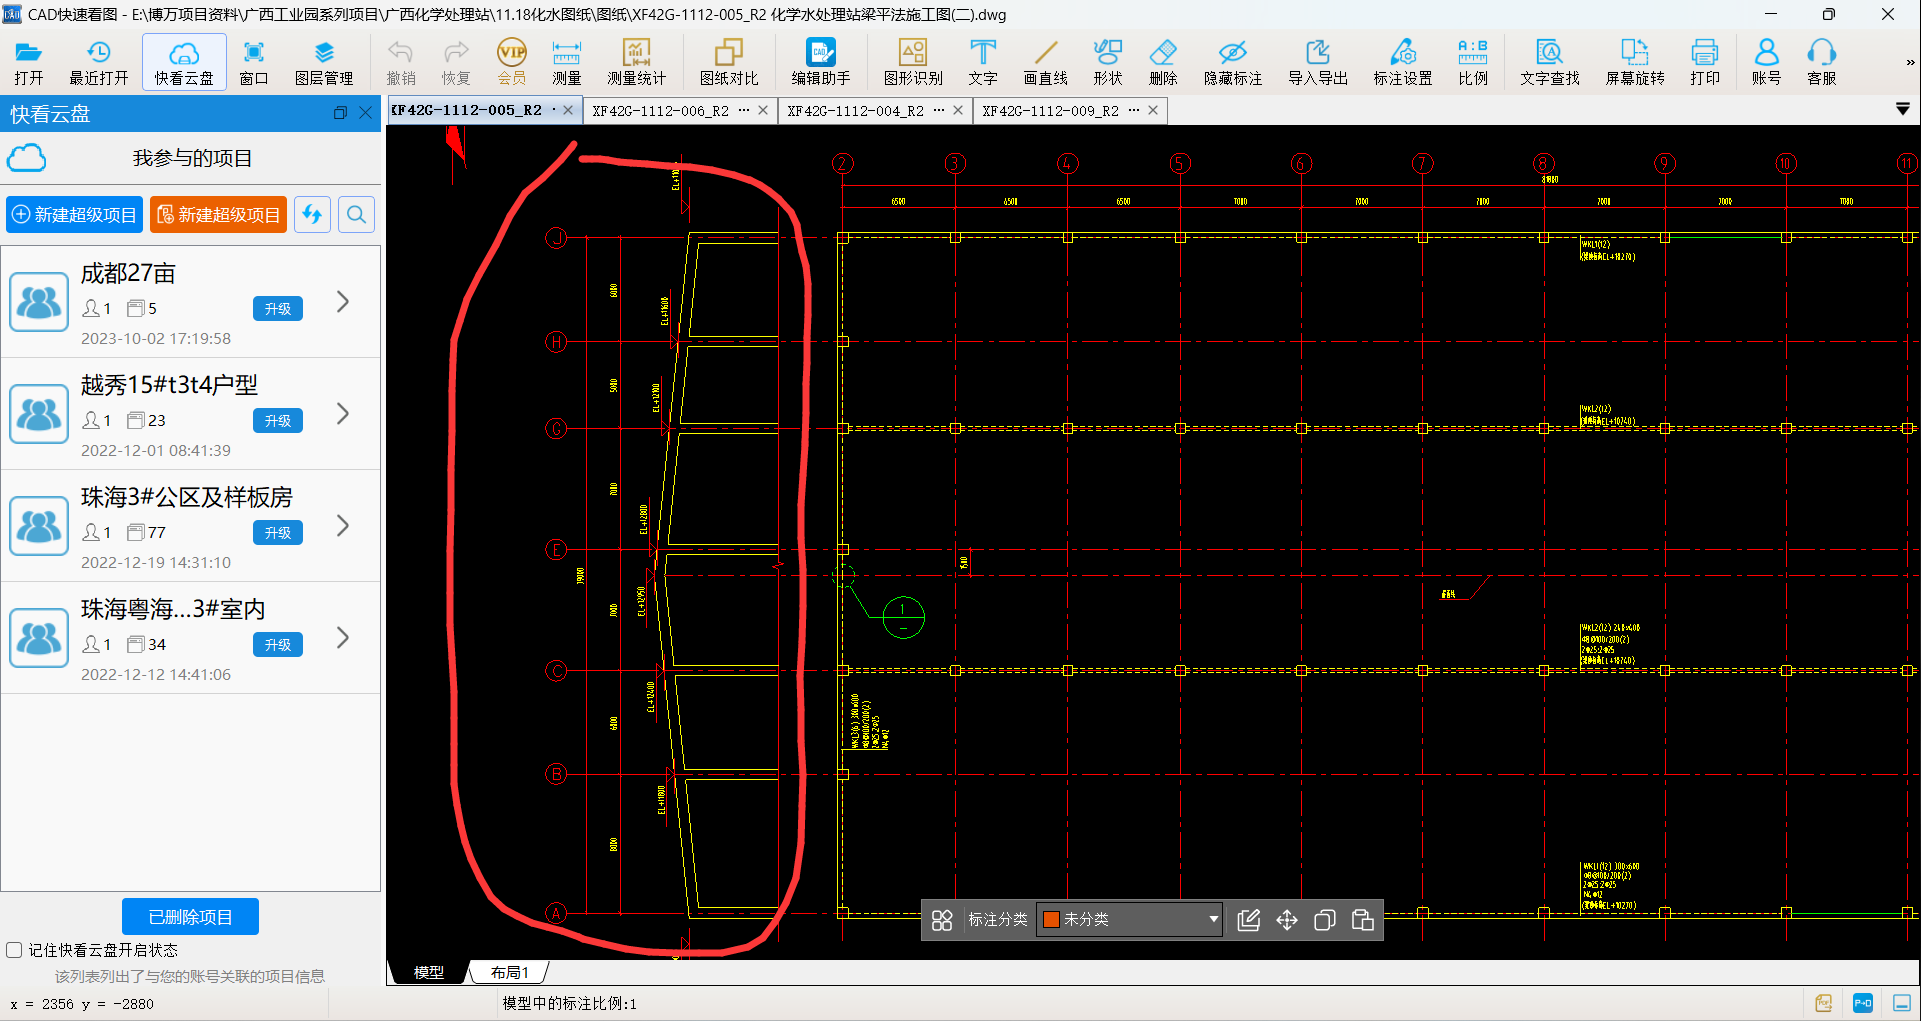Upgrade the 珠海3#公区及样板房 project via 升级
The width and height of the screenshot is (1921, 1021).
tap(278, 533)
